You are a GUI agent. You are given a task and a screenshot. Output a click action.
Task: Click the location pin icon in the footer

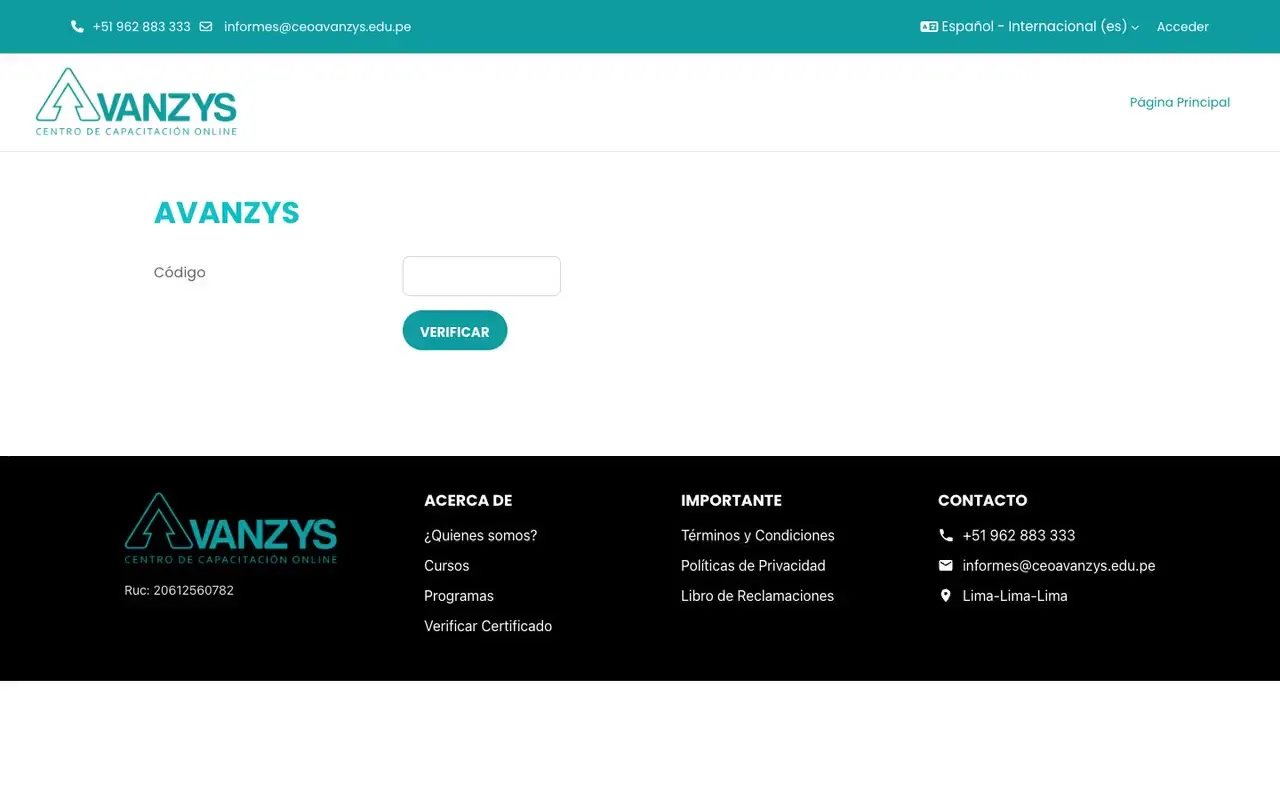coord(946,596)
